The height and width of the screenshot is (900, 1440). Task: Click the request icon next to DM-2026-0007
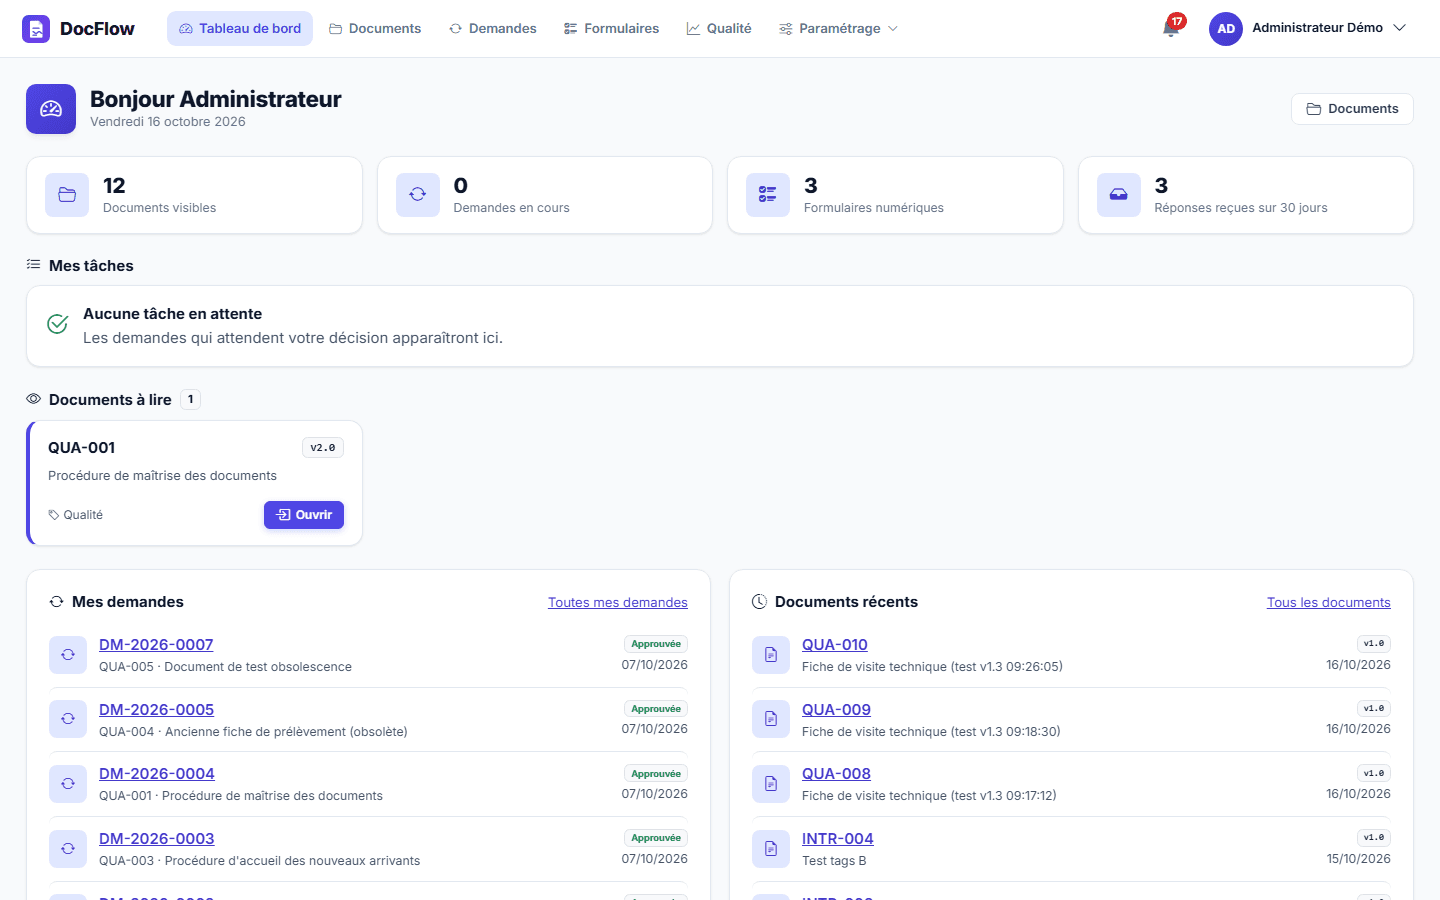(68, 655)
